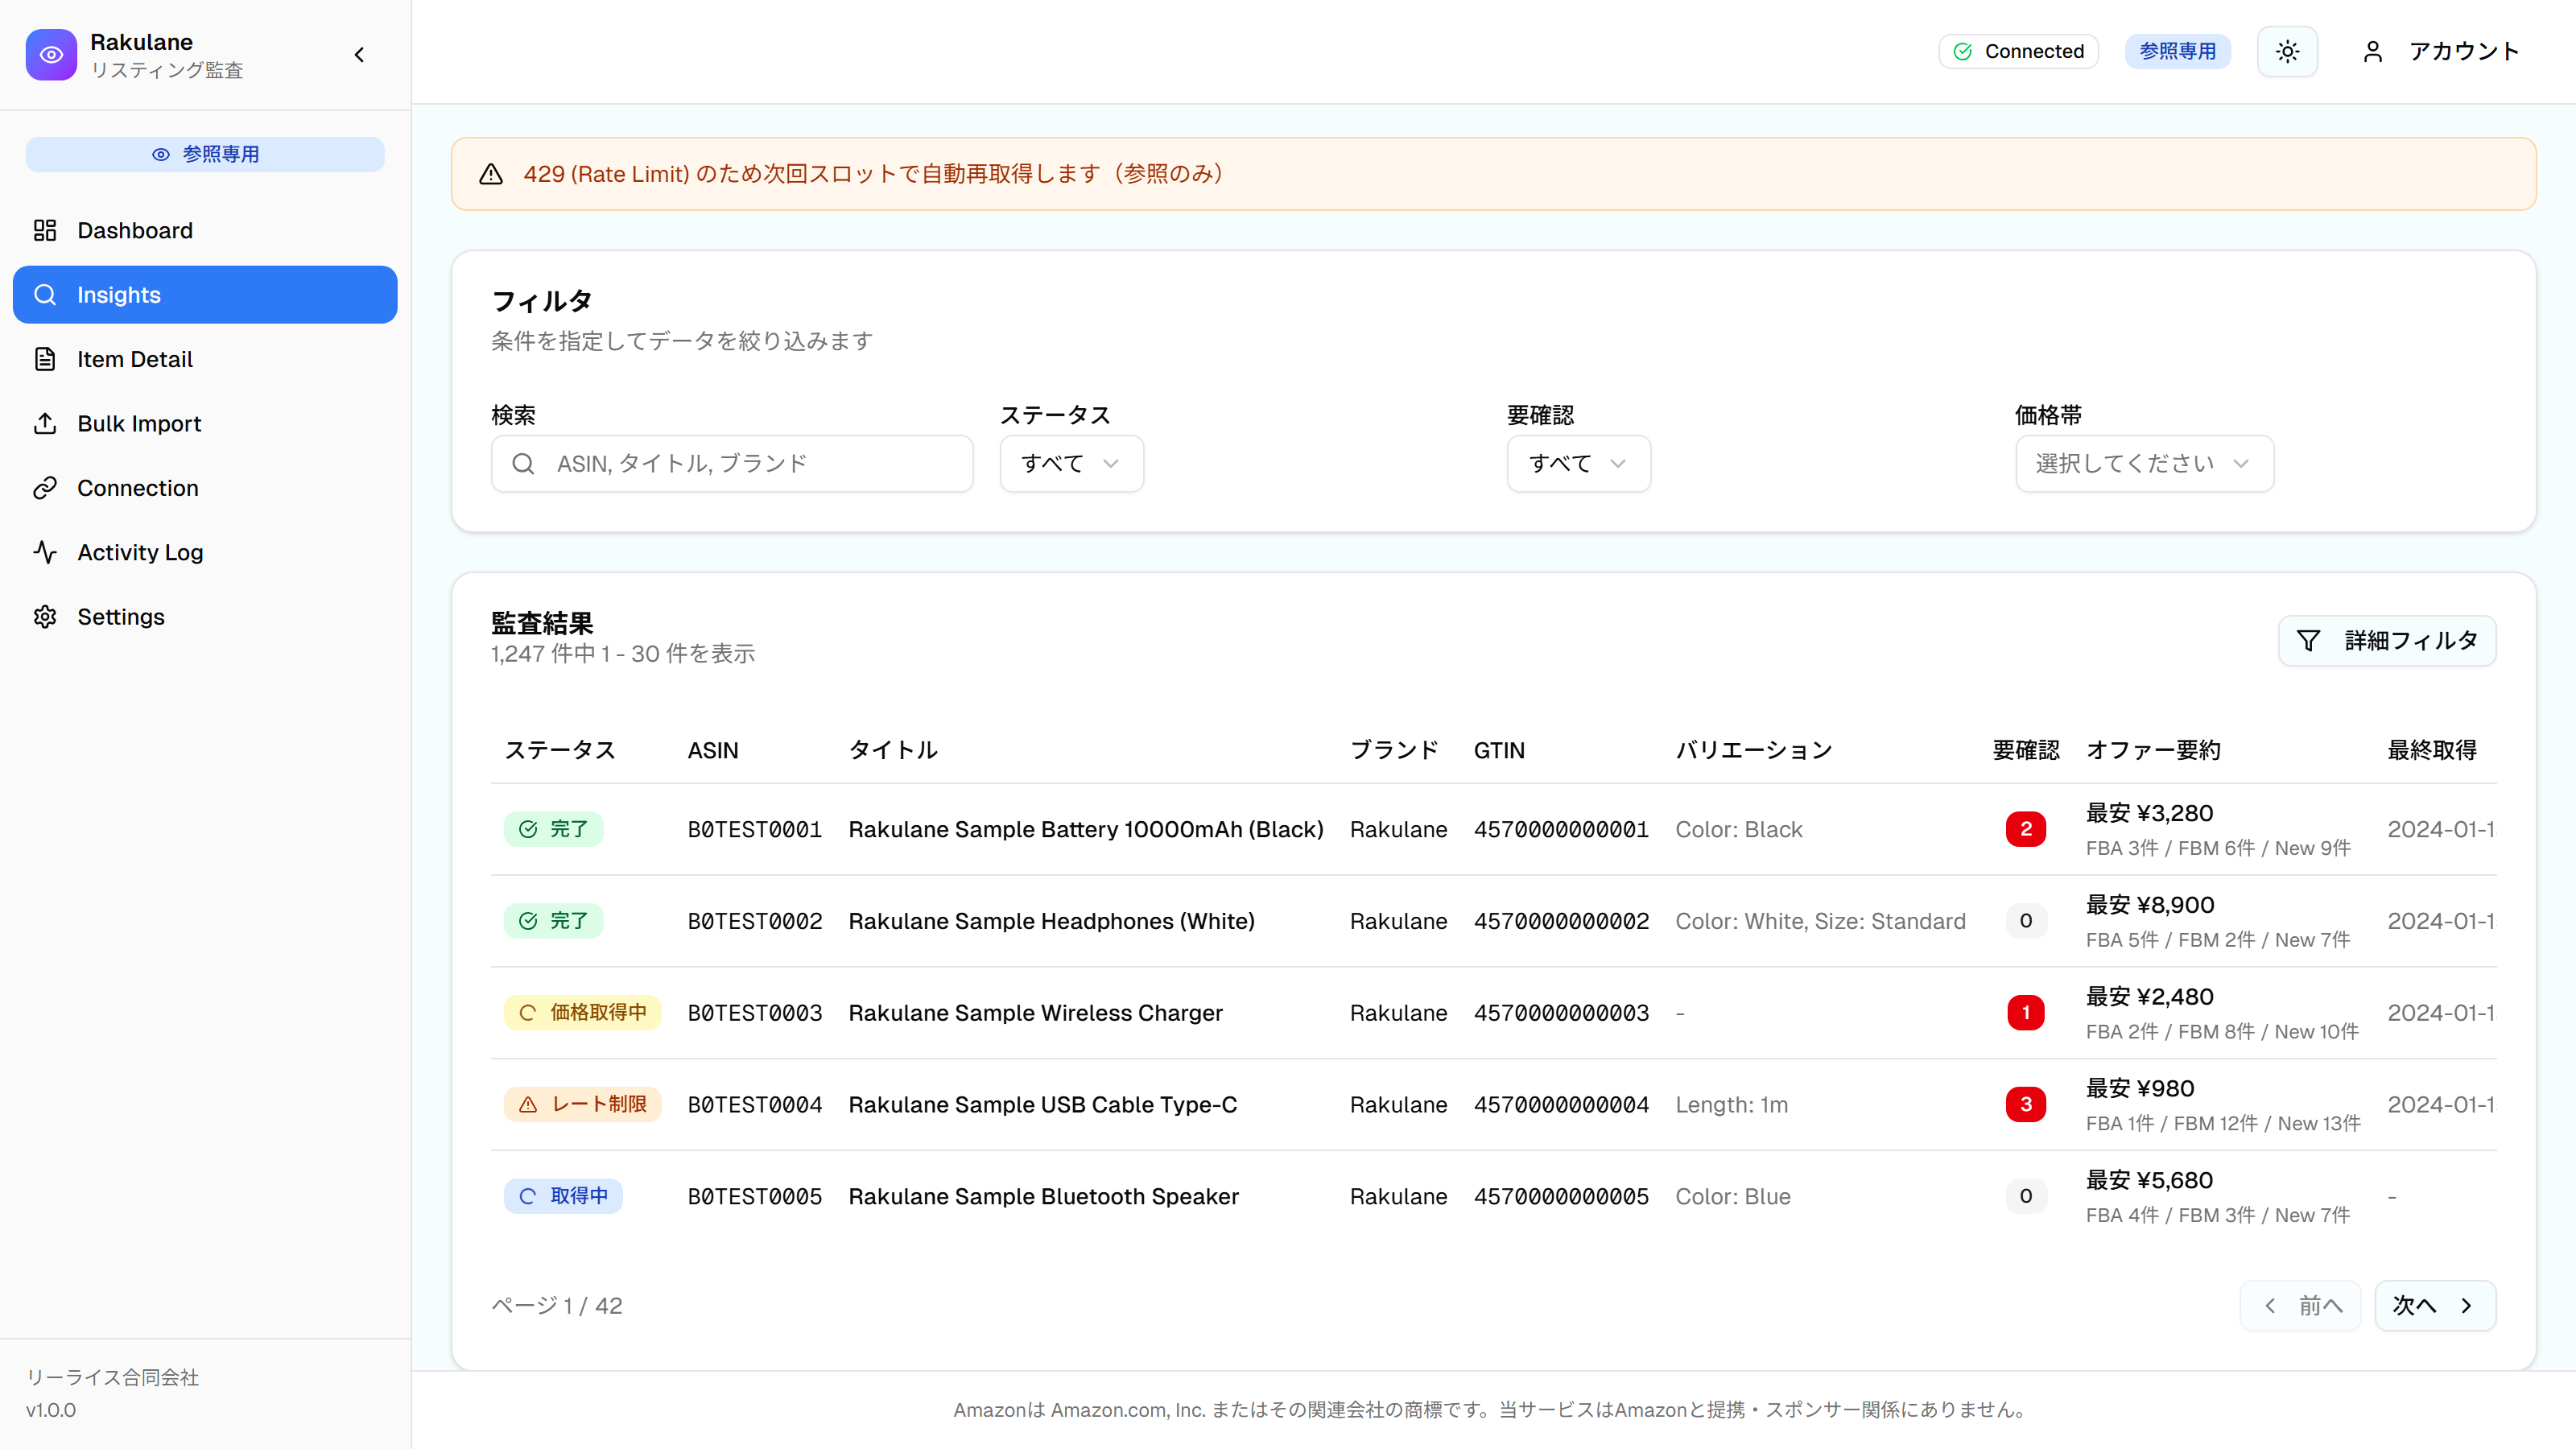Image resolution: width=2576 pixels, height=1449 pixels.
Task: Open the 要確認 dropdown
Action: tap(1578, 463)
